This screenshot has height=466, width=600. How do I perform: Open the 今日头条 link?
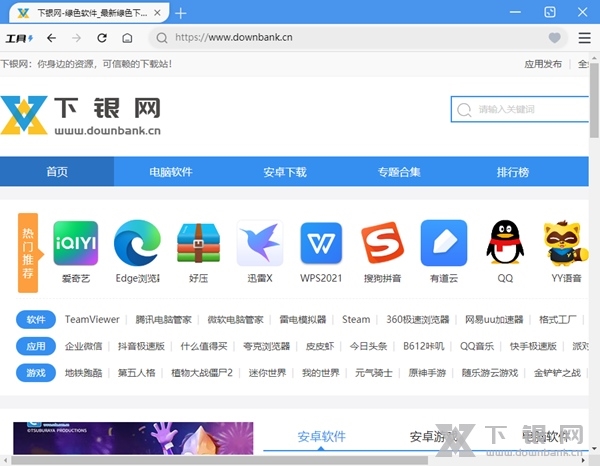point(368,346)
